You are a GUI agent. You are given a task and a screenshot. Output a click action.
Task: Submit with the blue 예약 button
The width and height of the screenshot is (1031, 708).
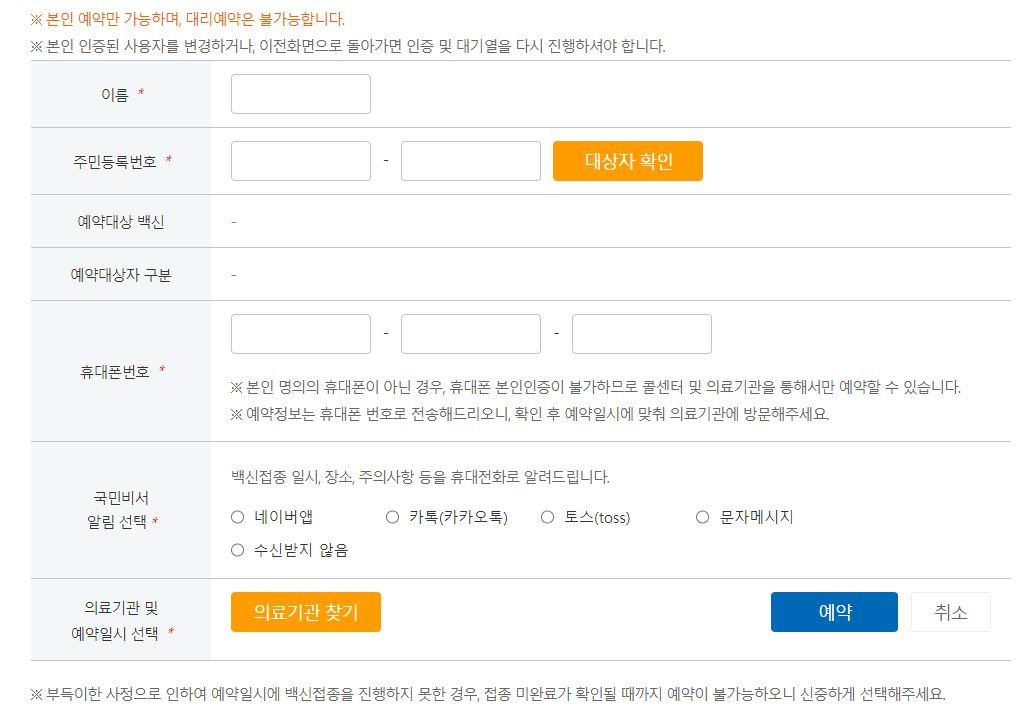coord(834,612)
